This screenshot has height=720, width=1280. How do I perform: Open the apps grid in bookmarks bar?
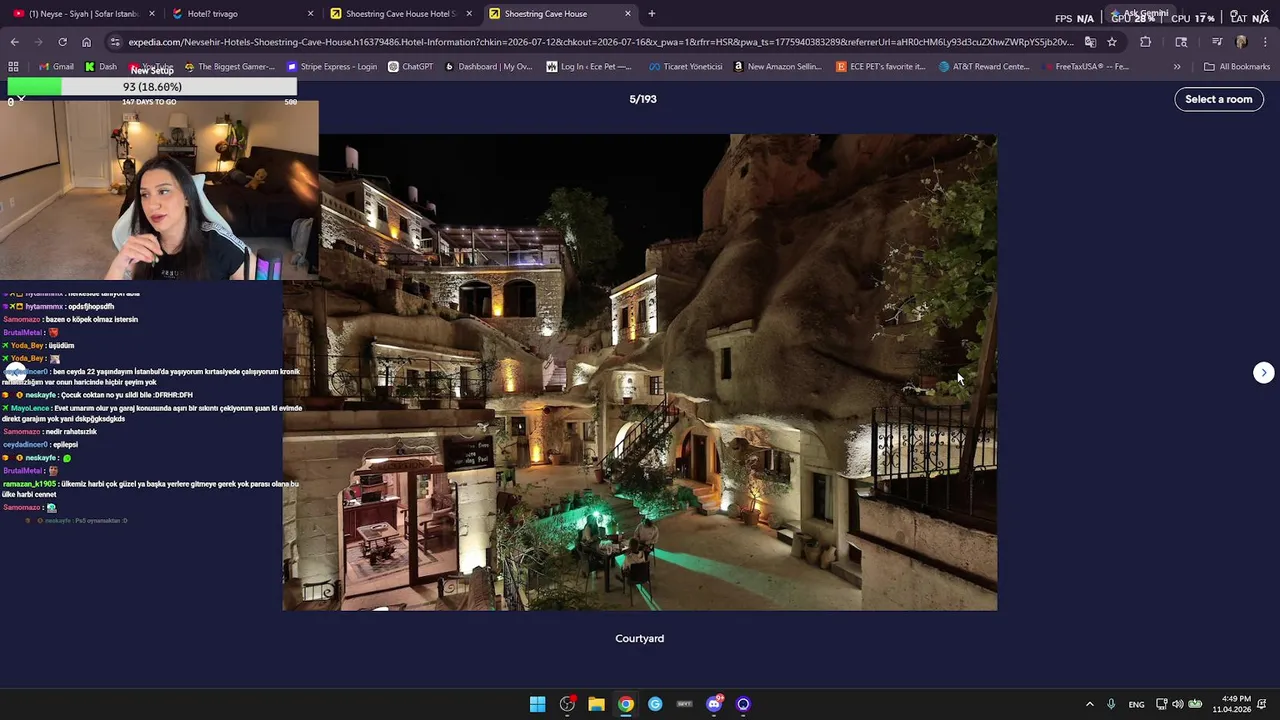13,67
